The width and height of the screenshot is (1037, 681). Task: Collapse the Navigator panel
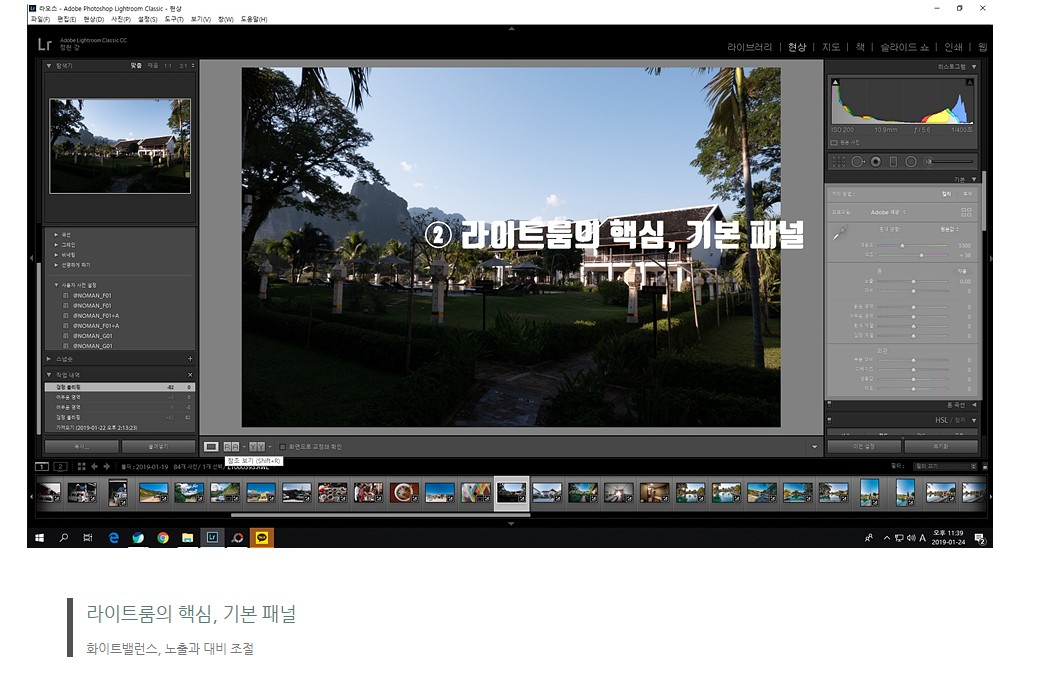[x=49, y=66]
